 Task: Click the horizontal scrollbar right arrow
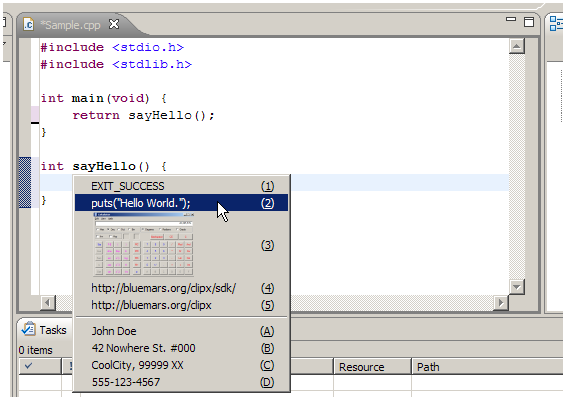501,303
